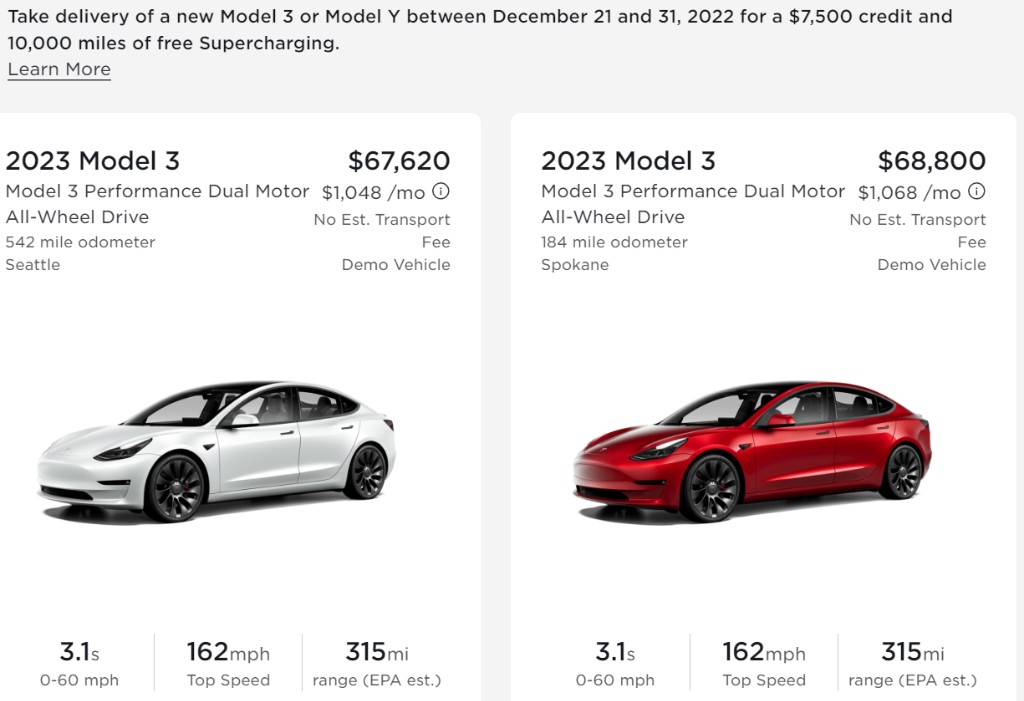Click the $67,620 price
This screenshot has width=1024, height=701.
tap(399, 161)
